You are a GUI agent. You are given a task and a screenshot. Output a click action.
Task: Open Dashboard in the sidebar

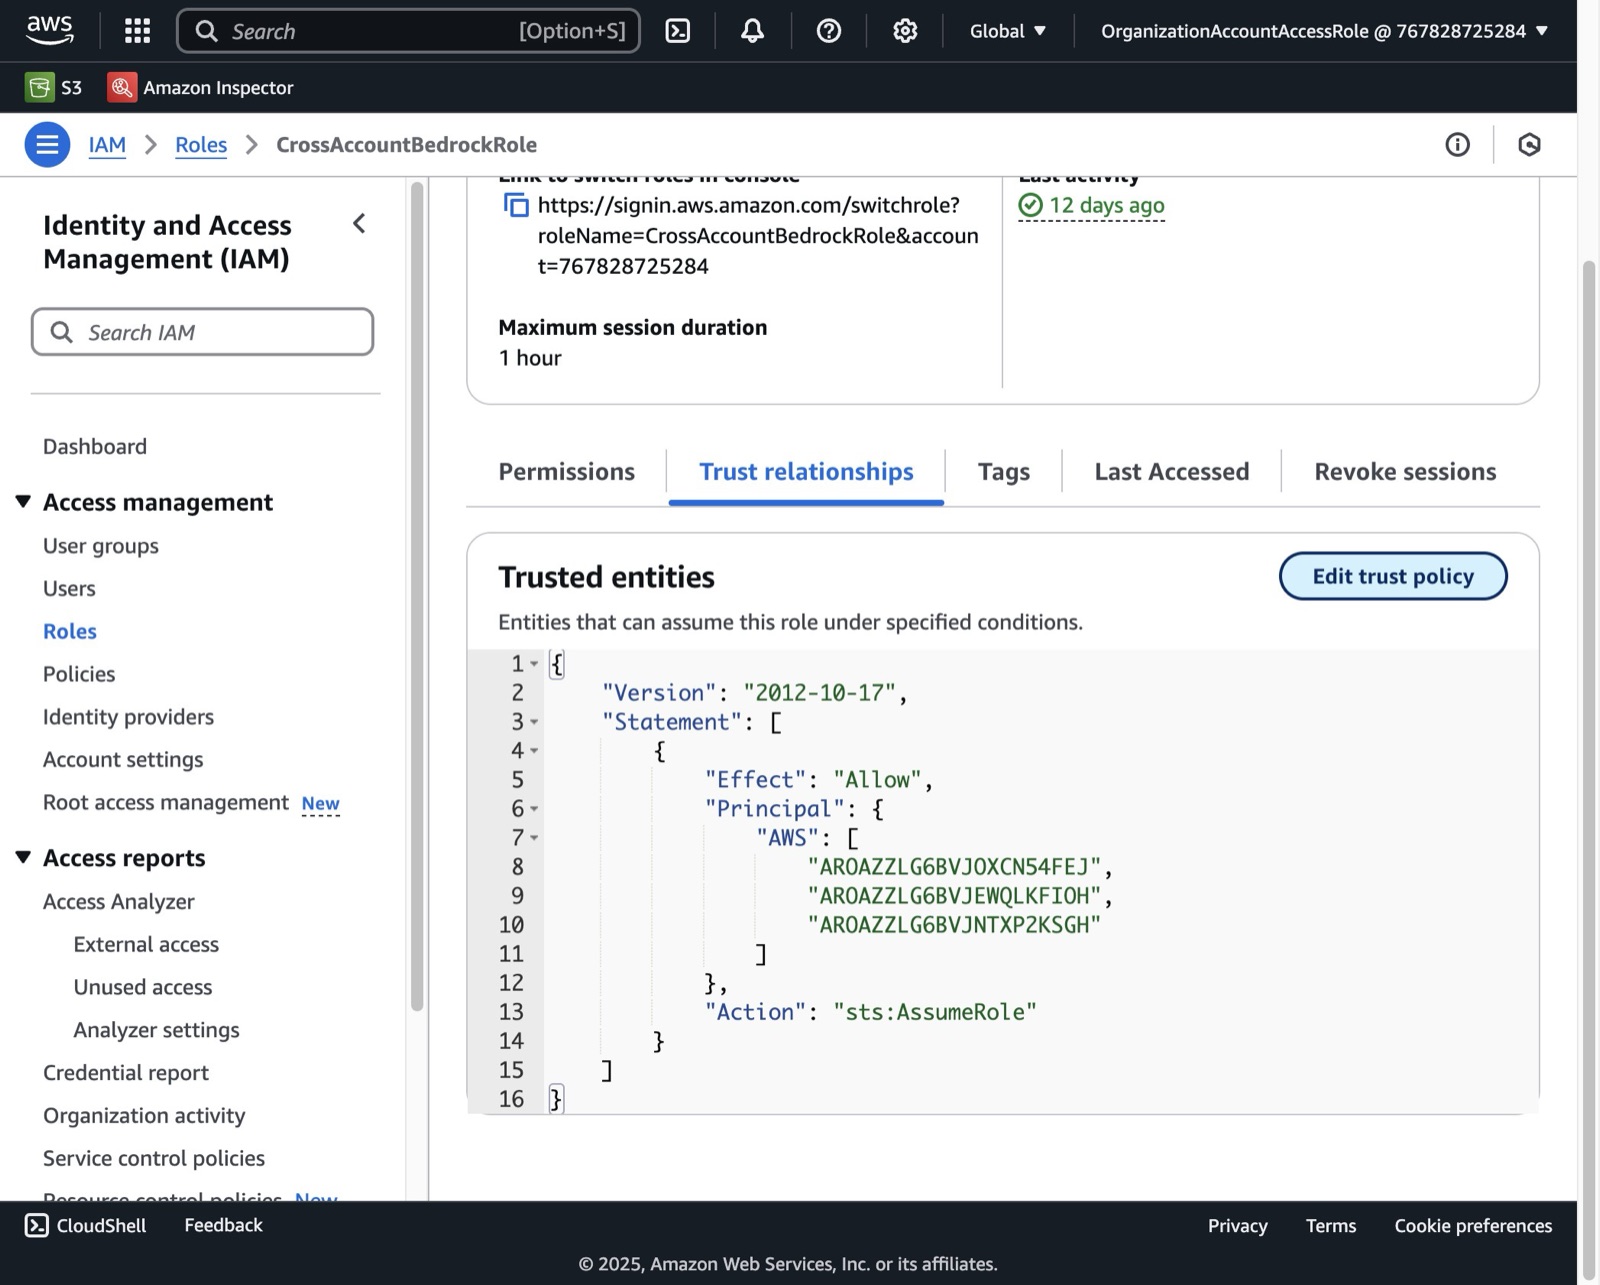(x=95, y=446)
